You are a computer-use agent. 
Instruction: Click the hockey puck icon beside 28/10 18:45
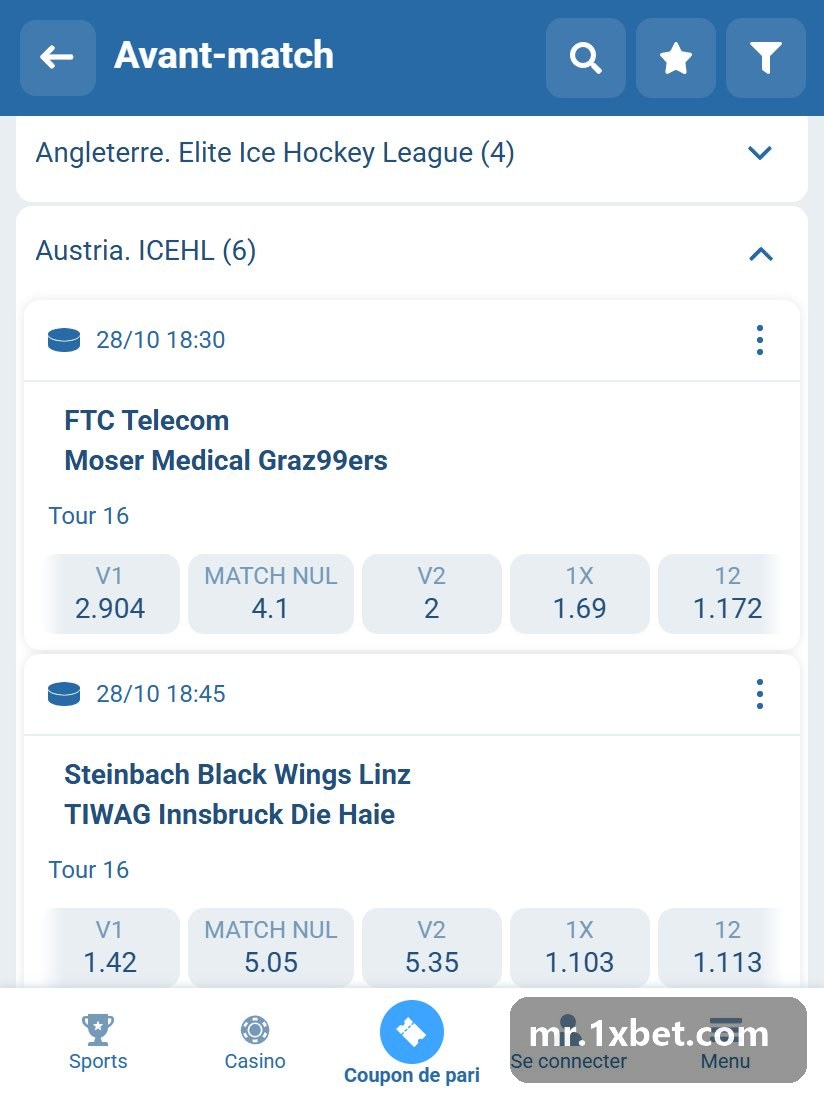tap(64, 695)
